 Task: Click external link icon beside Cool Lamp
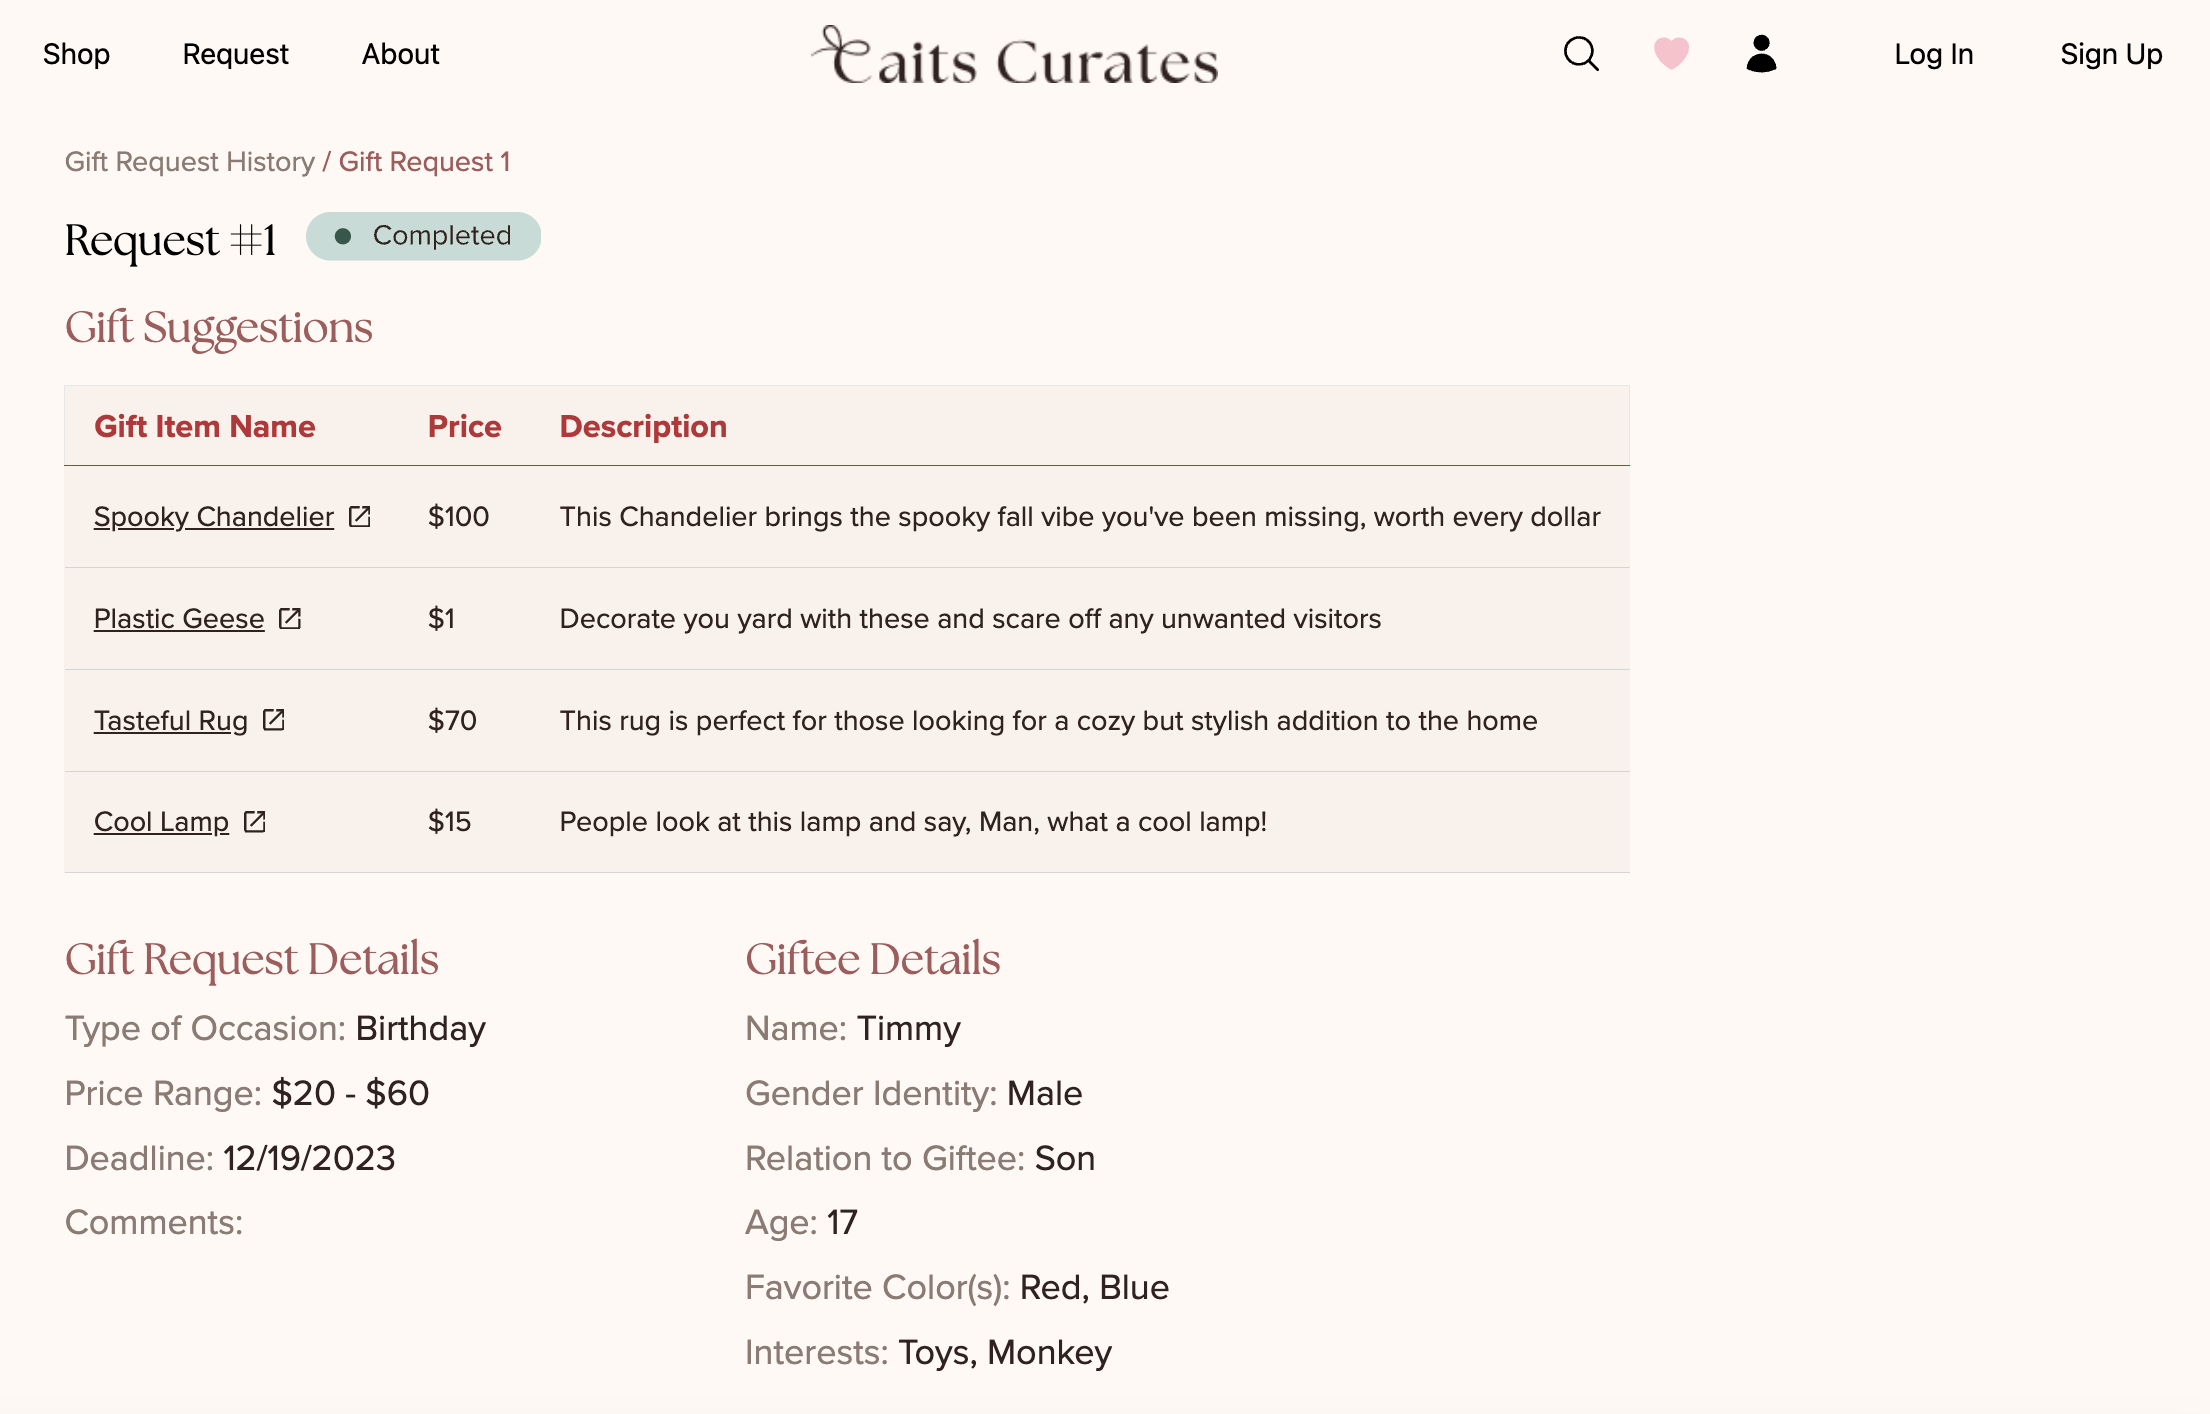255,821
